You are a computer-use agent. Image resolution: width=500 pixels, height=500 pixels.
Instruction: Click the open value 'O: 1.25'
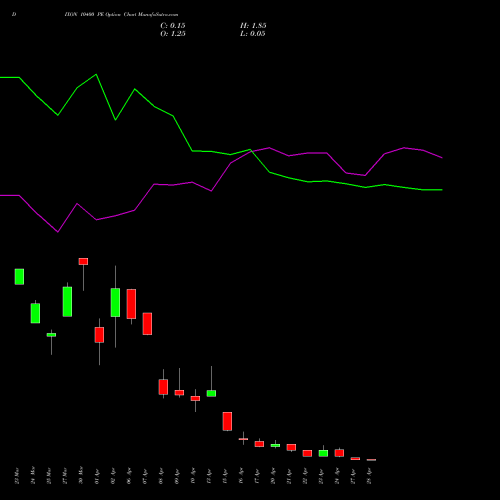[173, 34]
